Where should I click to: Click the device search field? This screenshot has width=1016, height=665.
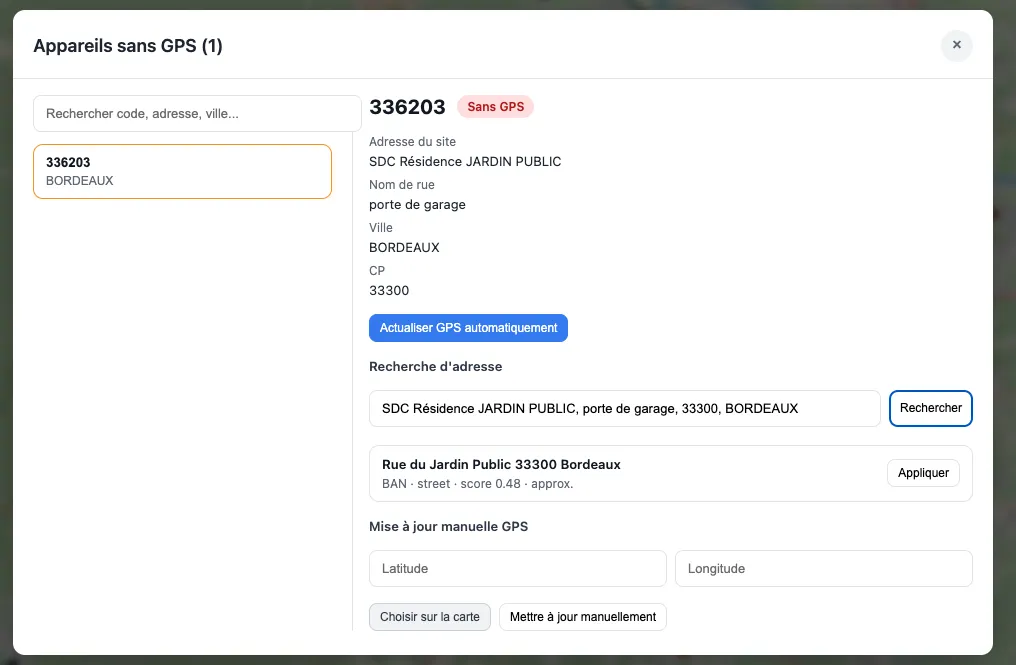[x=197, y=114]
